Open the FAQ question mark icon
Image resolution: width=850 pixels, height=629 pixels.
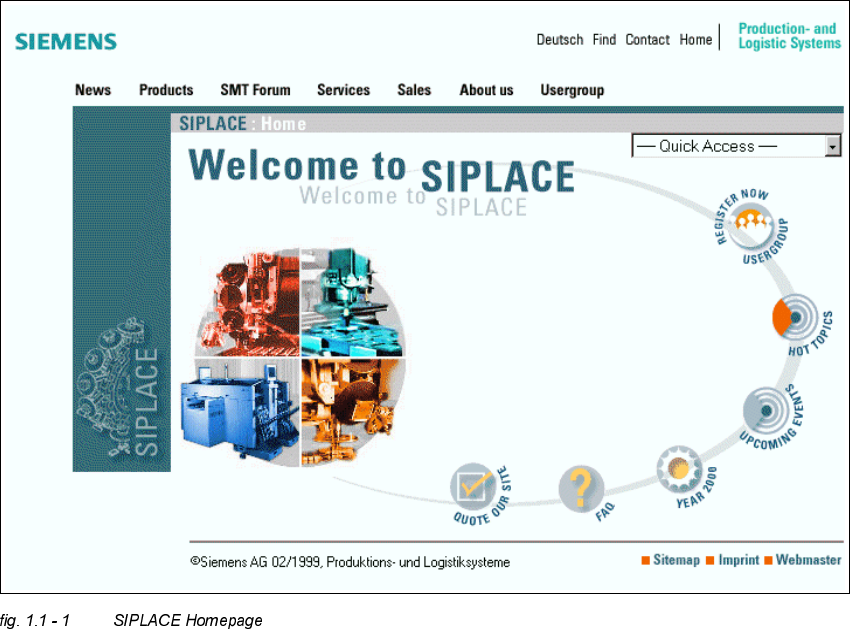click(x=581, y=489)
